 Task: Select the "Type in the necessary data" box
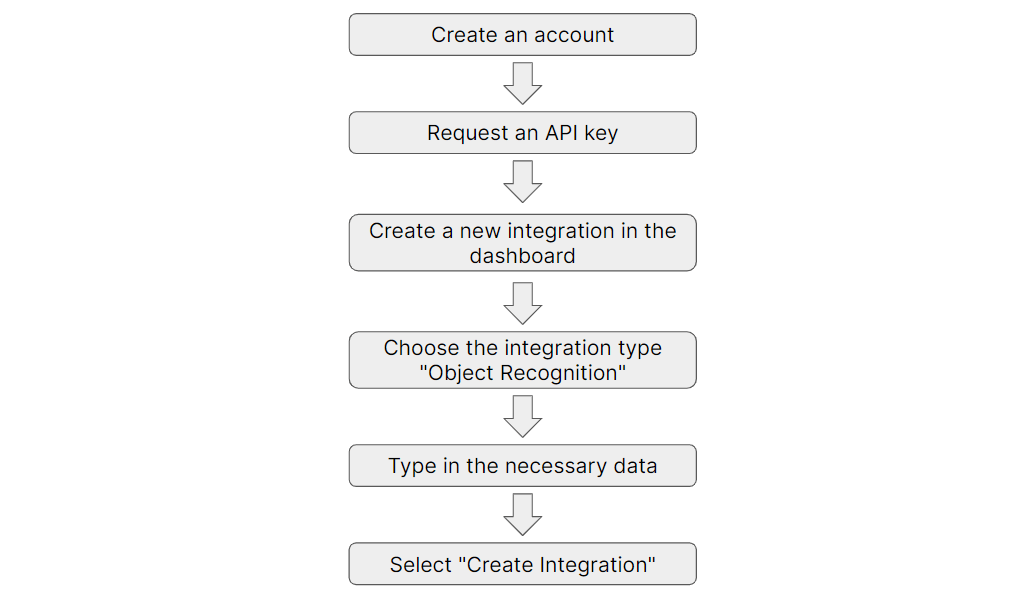pyautogui.click(x=523, y=465)
